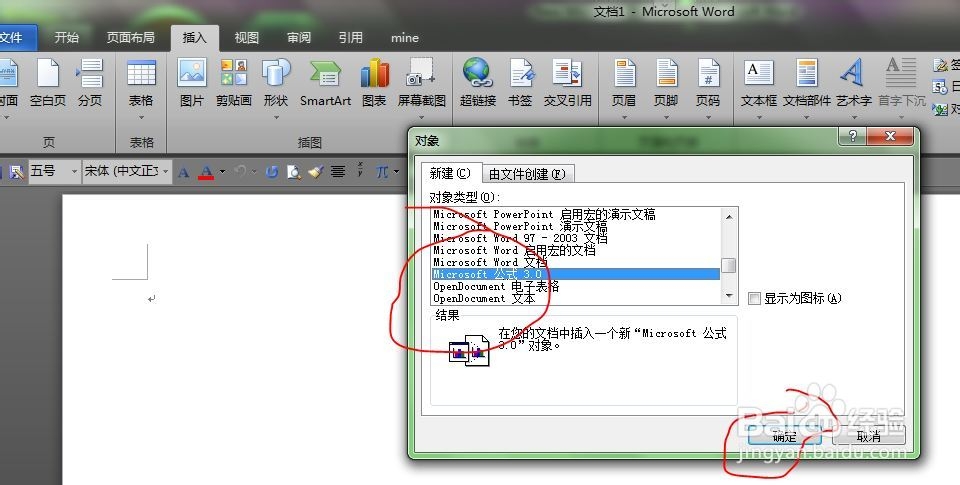Screen dimensions: 960x485
Task: Insert a text box with 文本框
Action: point(759,88)
